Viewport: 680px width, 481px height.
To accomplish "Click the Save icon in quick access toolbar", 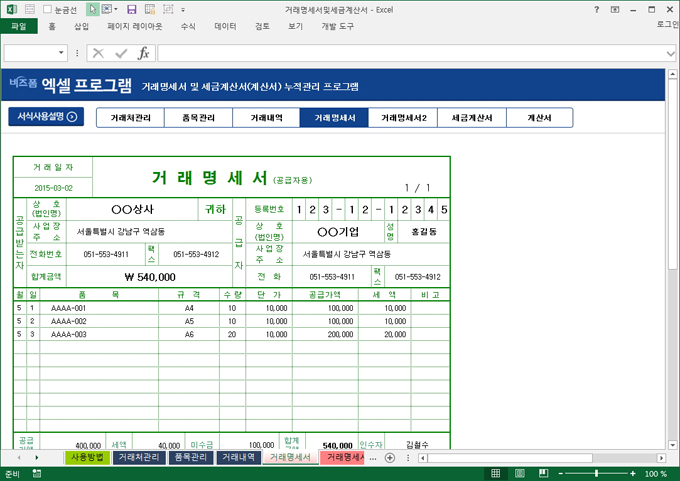I will (x=131, y=9).
